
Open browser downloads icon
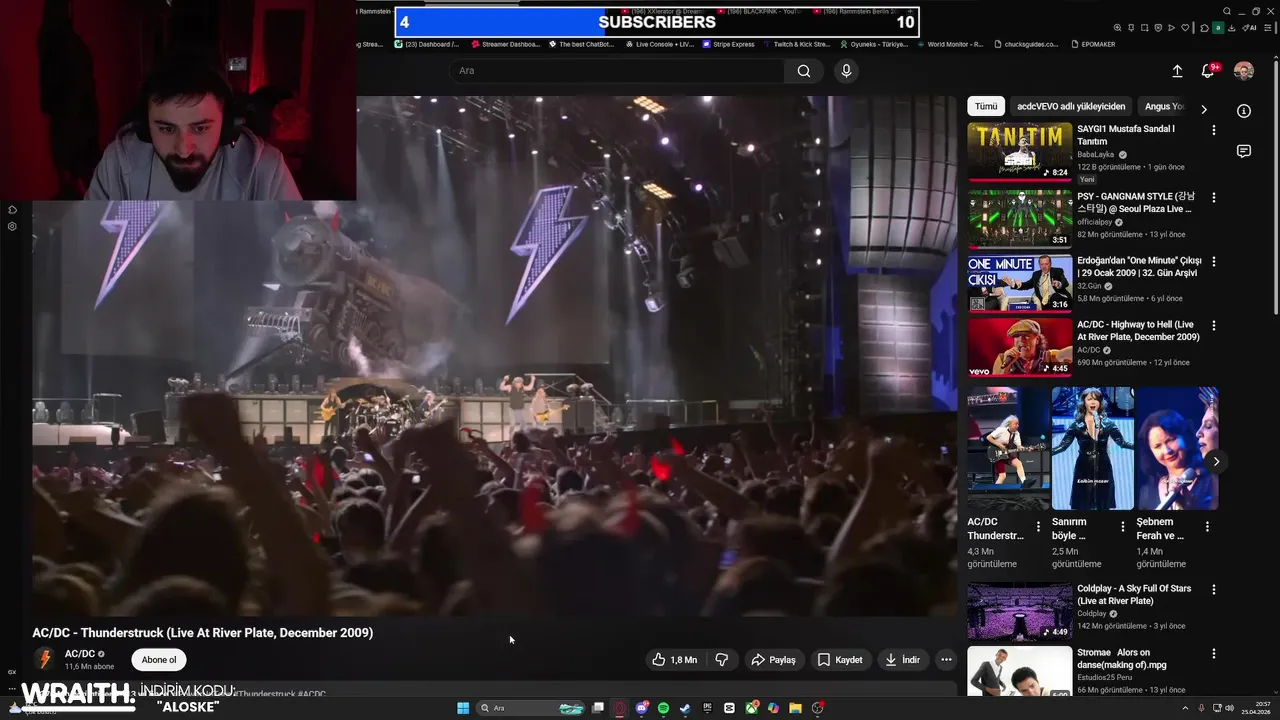coord(1231,28)
